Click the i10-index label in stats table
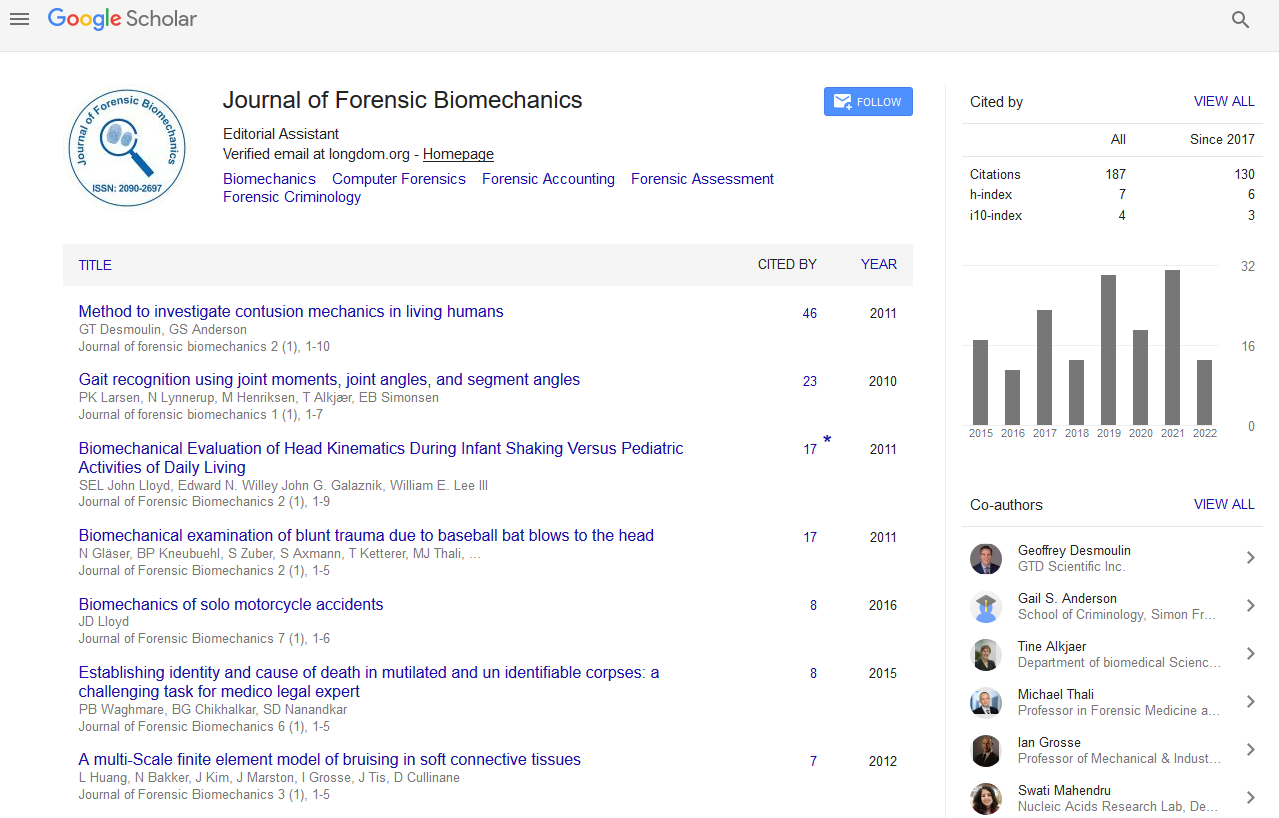Screen dimensions: 1279x818 pyautogui.click(x=996, y=216)
